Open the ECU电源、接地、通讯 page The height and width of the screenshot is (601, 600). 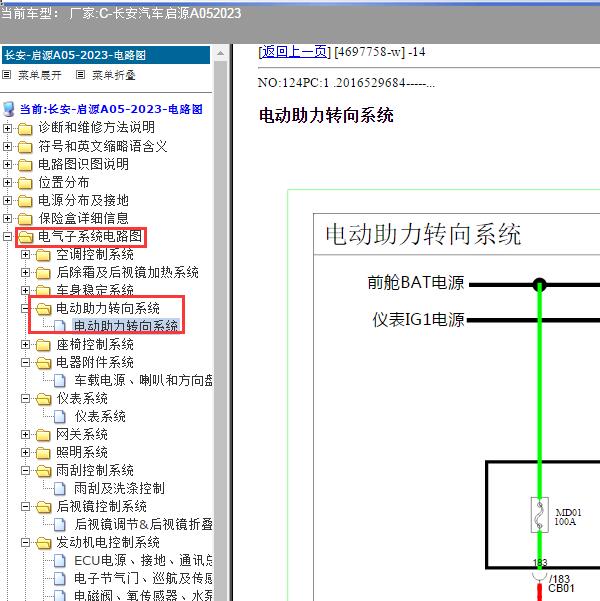pyautogui.click(x=143, y=560)
